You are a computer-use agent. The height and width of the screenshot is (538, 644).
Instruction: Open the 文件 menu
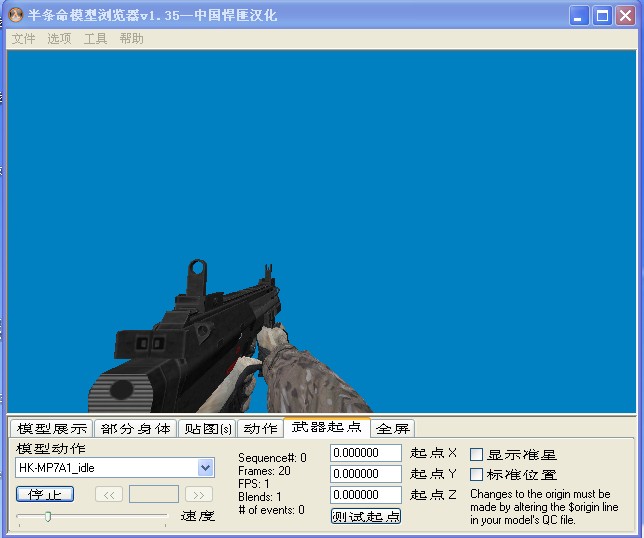coord(23,39)
